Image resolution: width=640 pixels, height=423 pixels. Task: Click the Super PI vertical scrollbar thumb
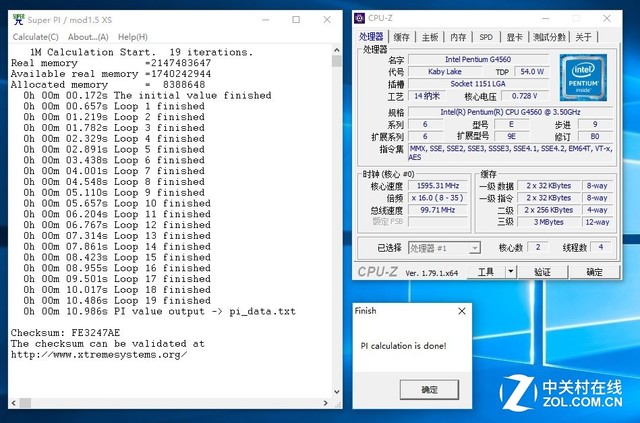click(337, 61)
